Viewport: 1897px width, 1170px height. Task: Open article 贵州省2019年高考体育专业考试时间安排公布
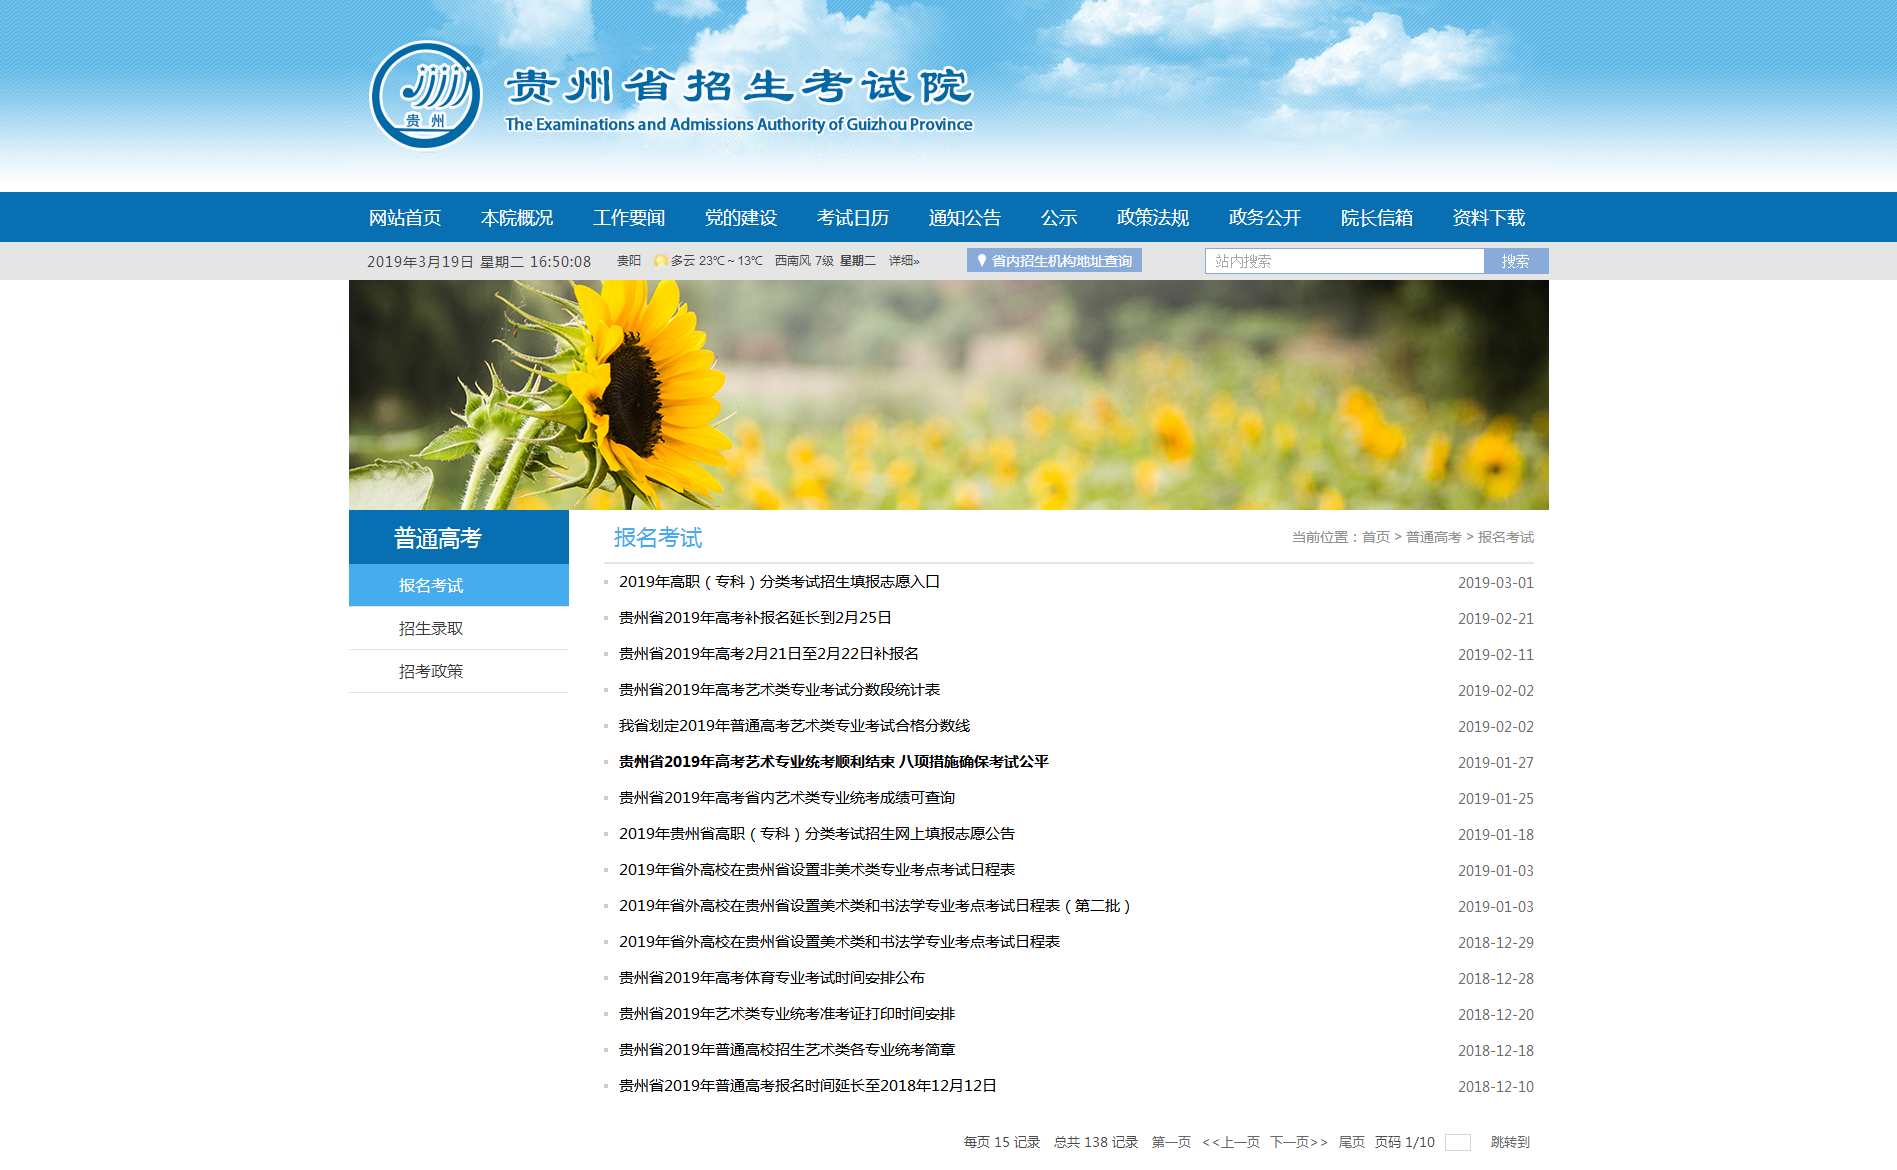771,978
